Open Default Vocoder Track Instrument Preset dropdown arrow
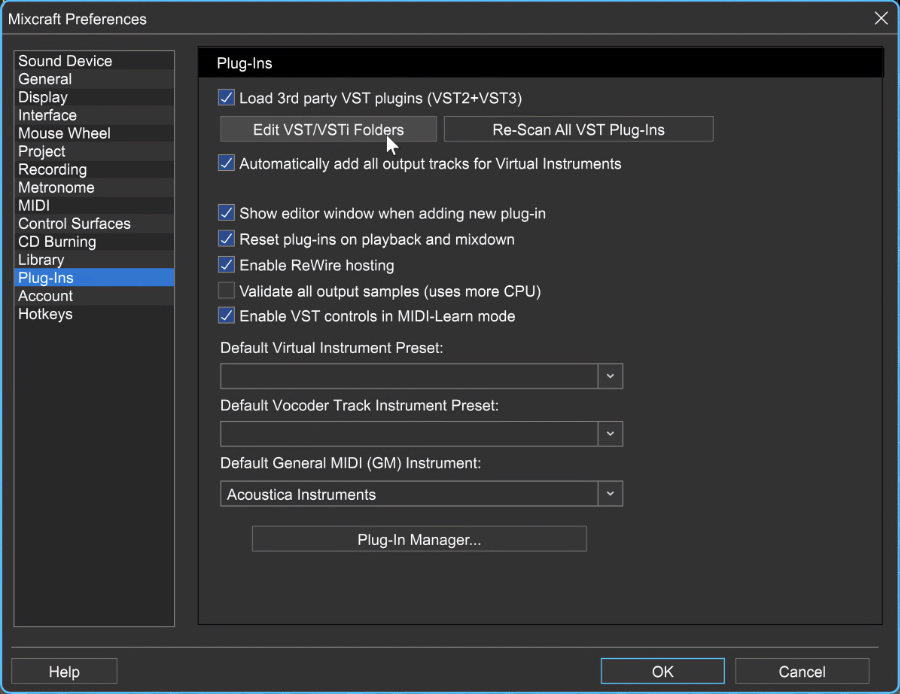 click(x=610, y=434)
